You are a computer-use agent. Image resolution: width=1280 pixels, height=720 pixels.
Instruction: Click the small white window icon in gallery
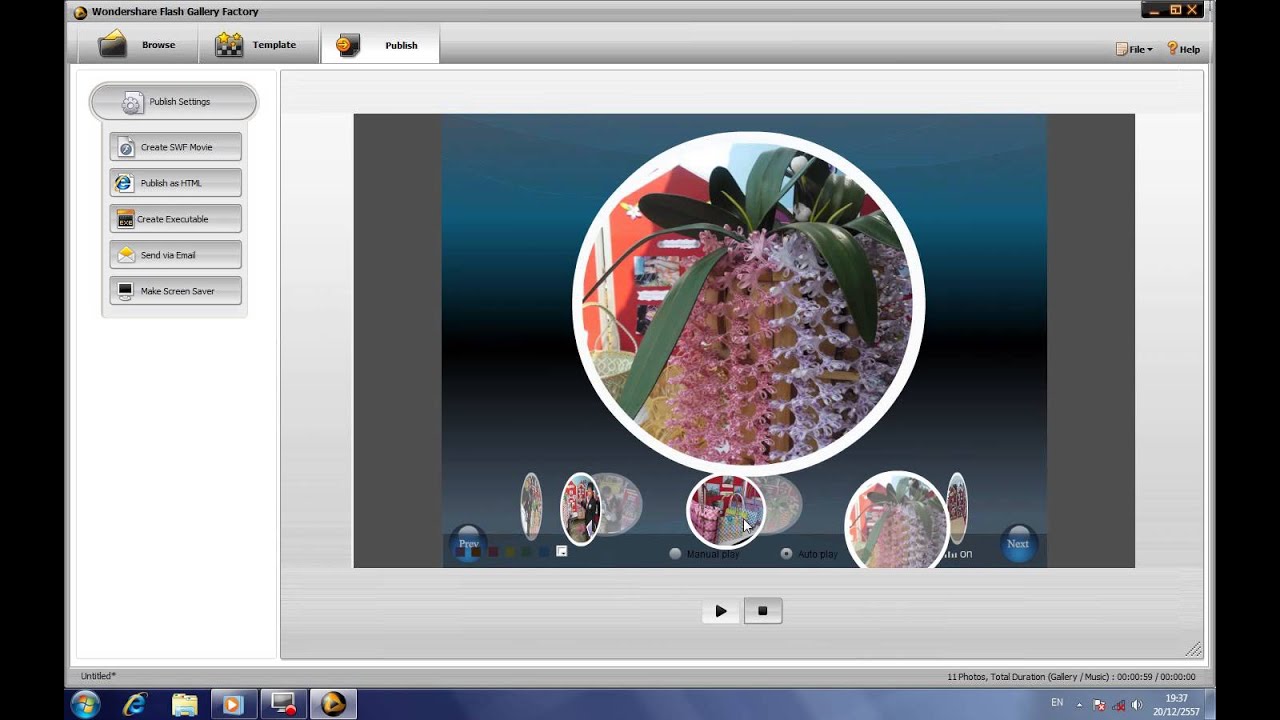coord(562,551)
